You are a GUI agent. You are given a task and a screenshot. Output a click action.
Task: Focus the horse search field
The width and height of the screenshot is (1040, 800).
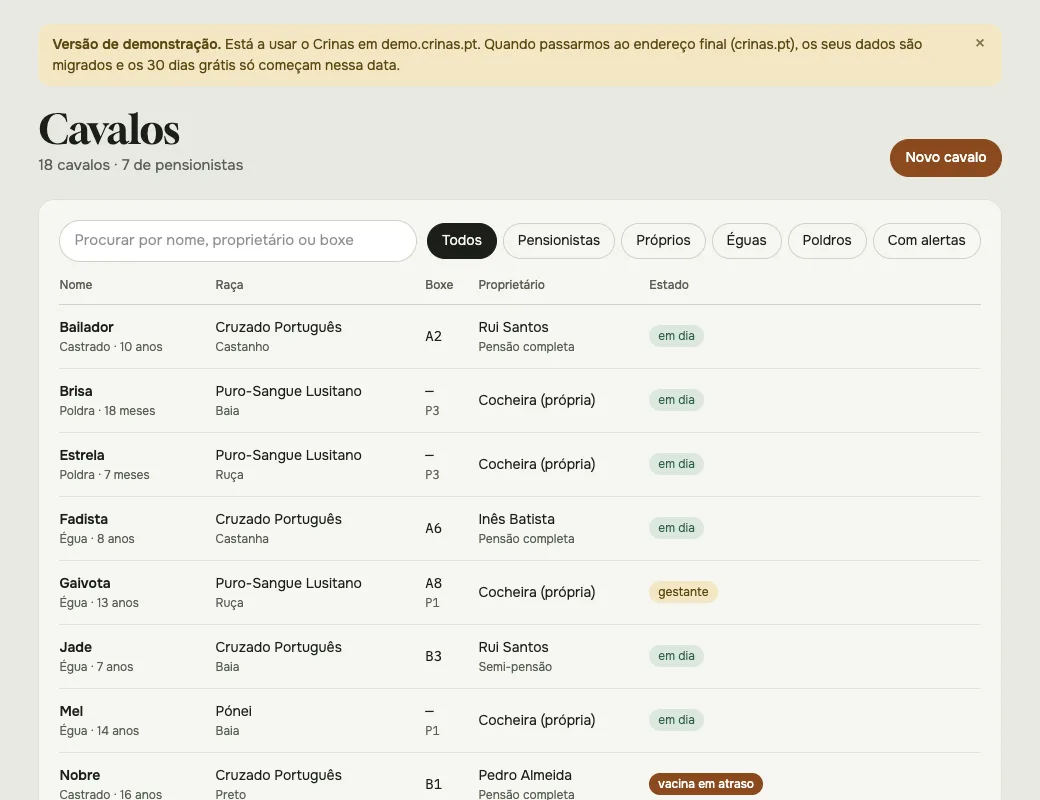coord(237,241)
